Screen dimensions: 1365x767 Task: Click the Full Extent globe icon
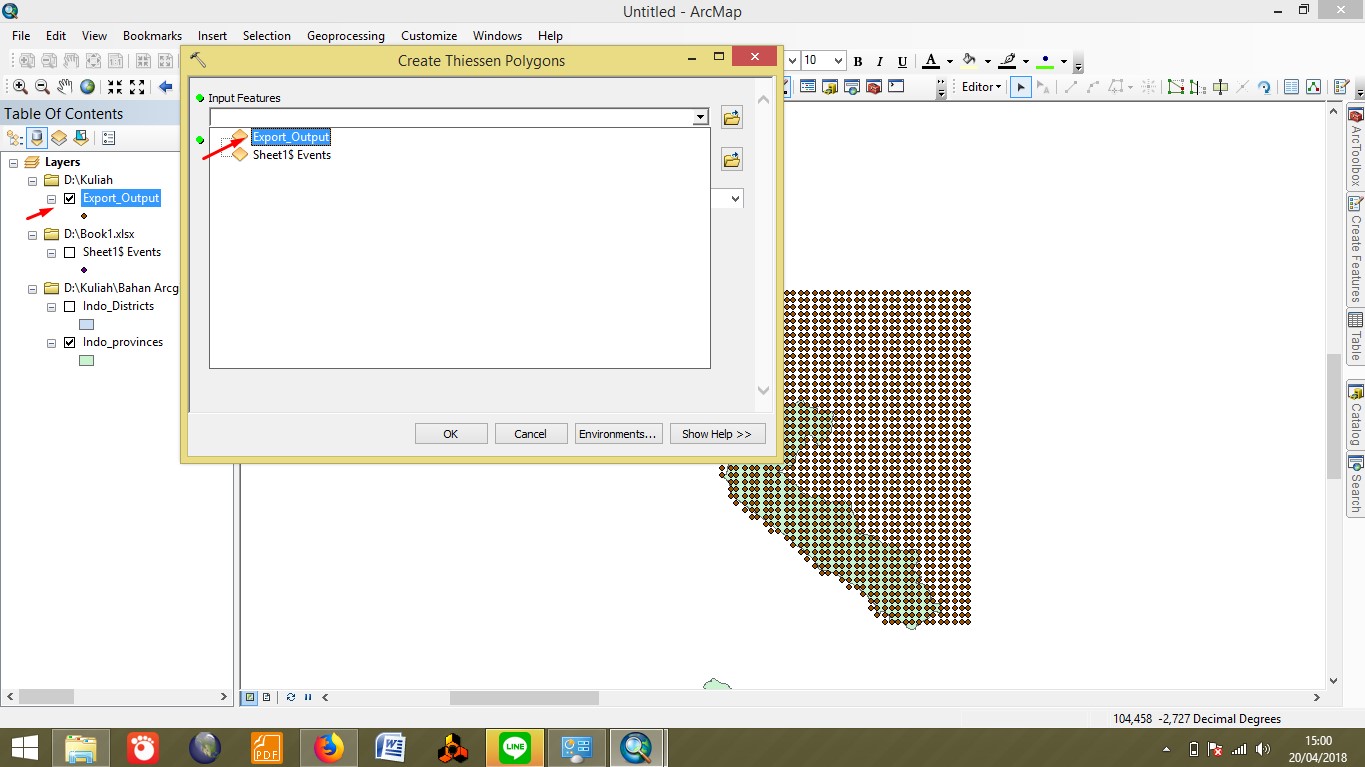point(88,87)
